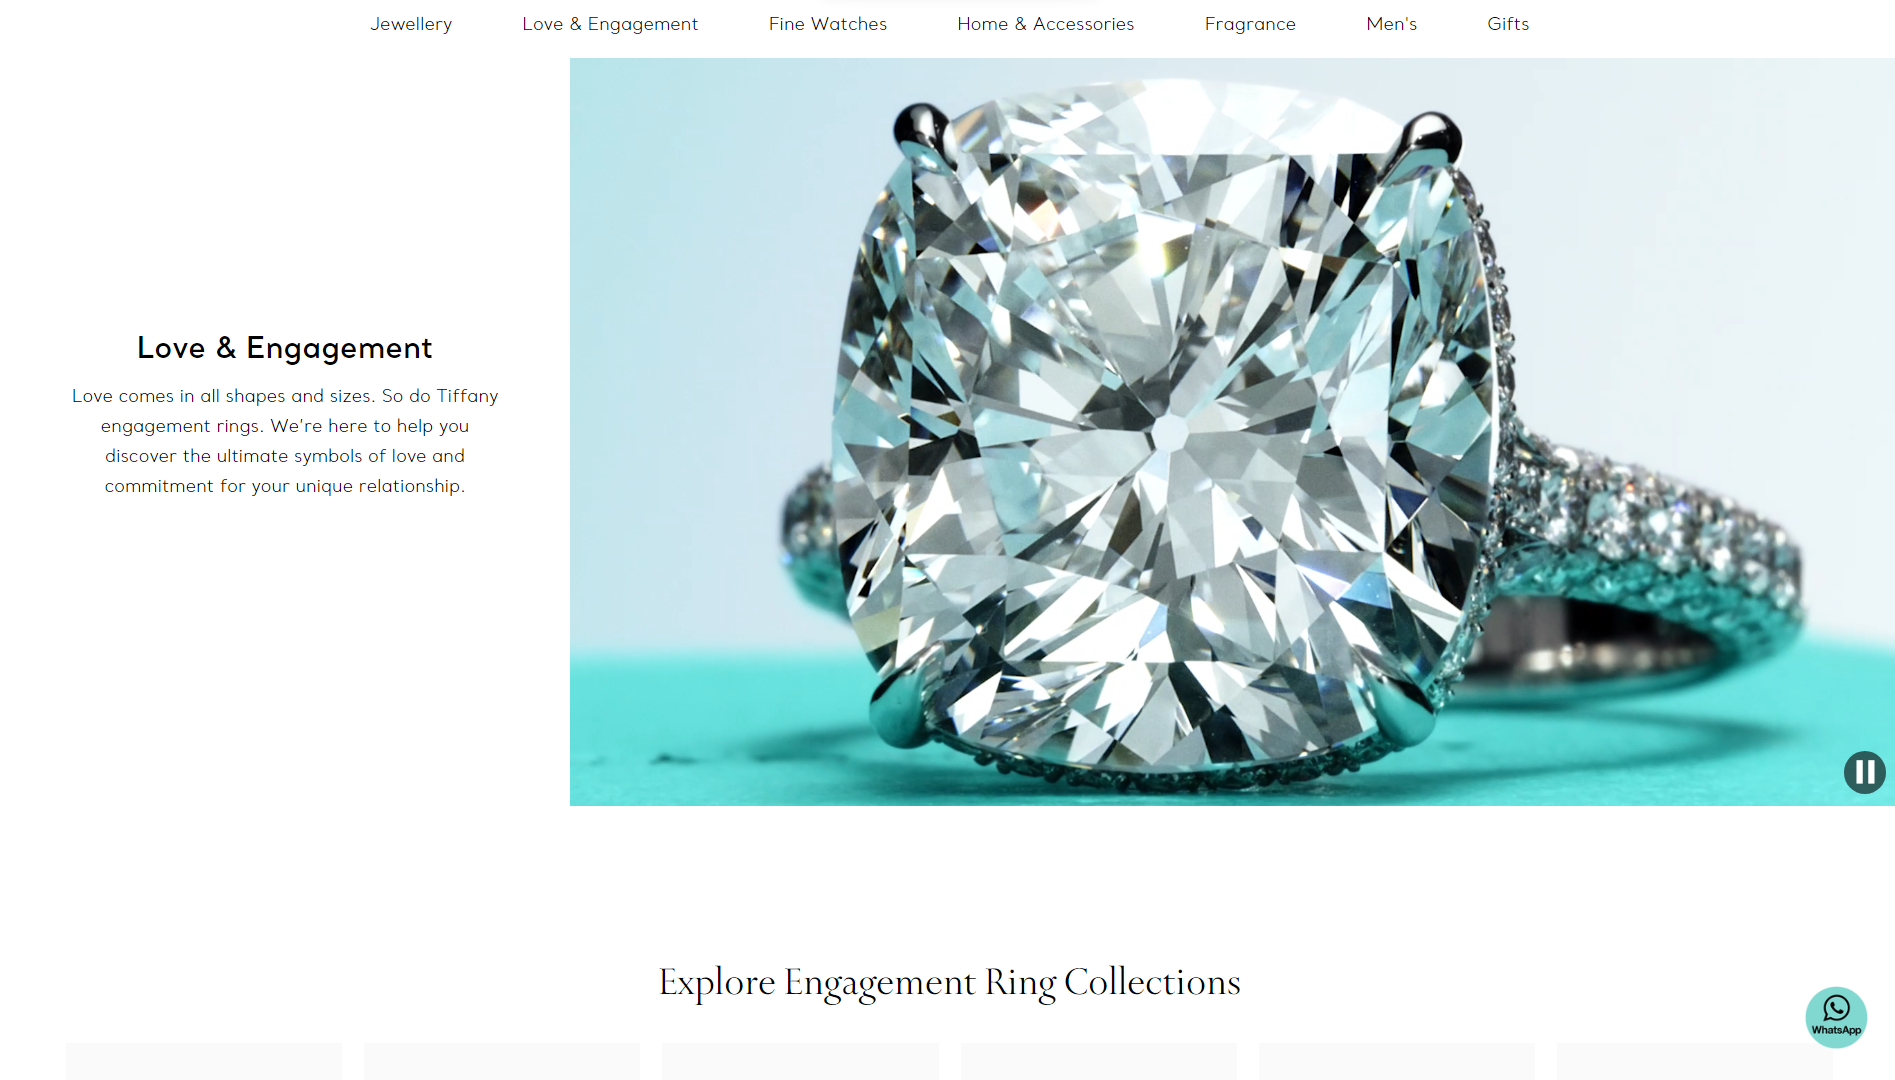Select the fourth ring collection tile
1895x1080 pixels.
click(1099, 1061)
